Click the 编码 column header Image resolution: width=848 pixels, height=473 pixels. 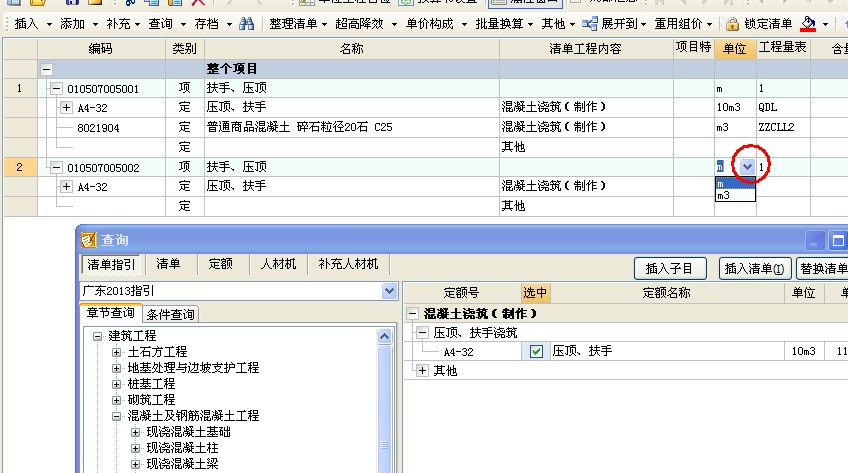pos(101,49)
